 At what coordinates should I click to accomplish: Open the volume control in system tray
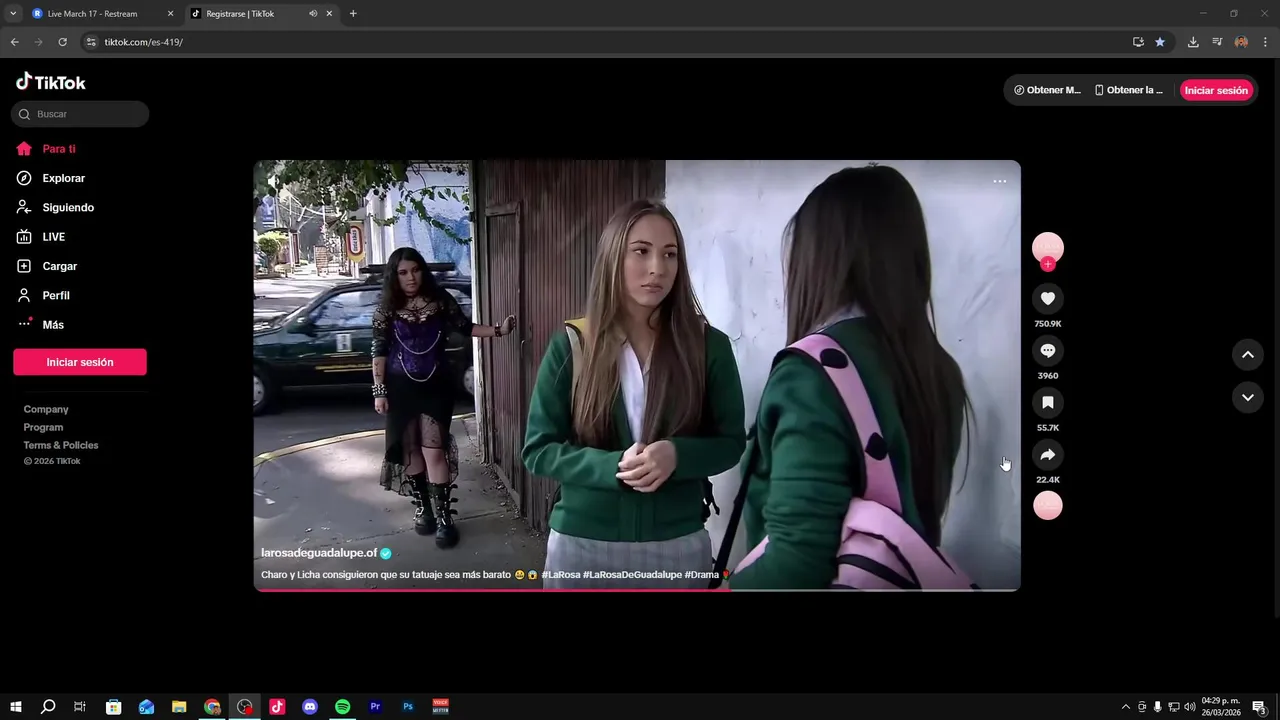(1190, 707)
